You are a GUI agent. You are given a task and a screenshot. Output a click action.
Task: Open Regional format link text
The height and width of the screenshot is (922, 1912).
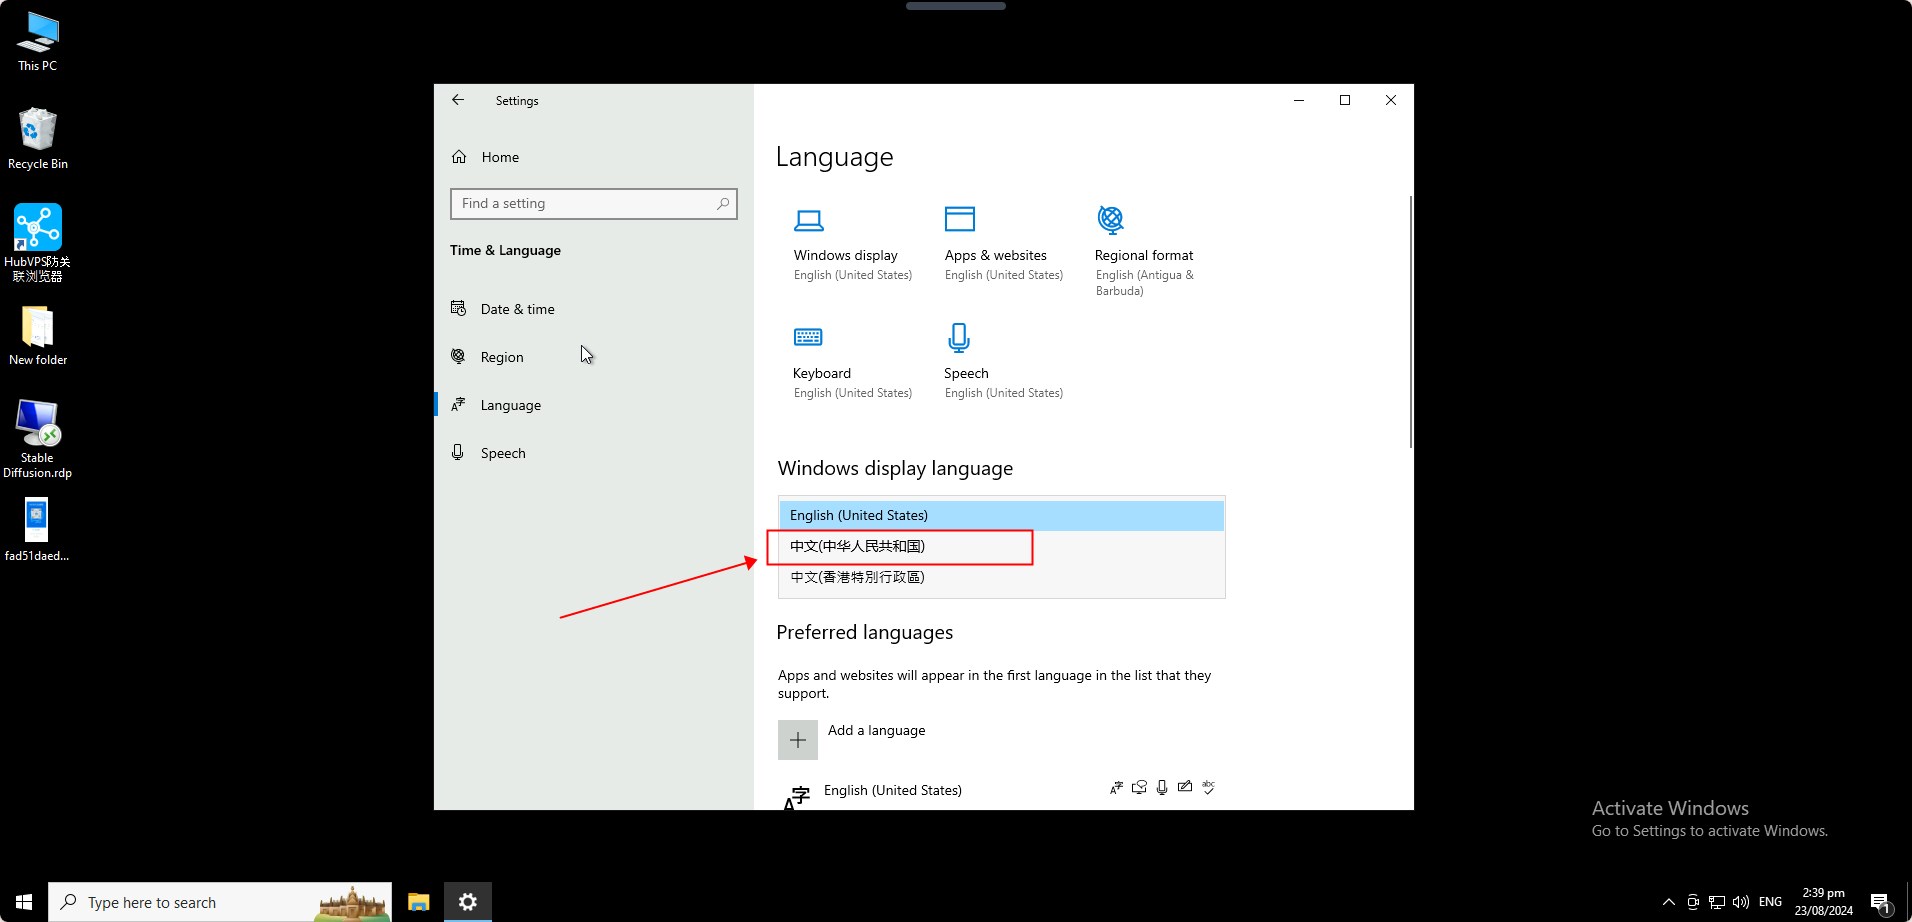(x=1144, y=256)
